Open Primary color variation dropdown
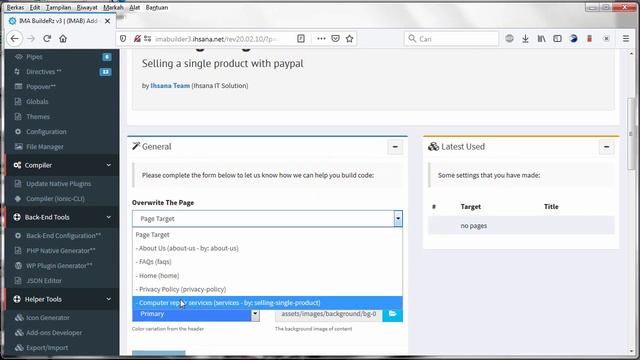This screenshot has width=640, height=360. (x=196, y=314)
